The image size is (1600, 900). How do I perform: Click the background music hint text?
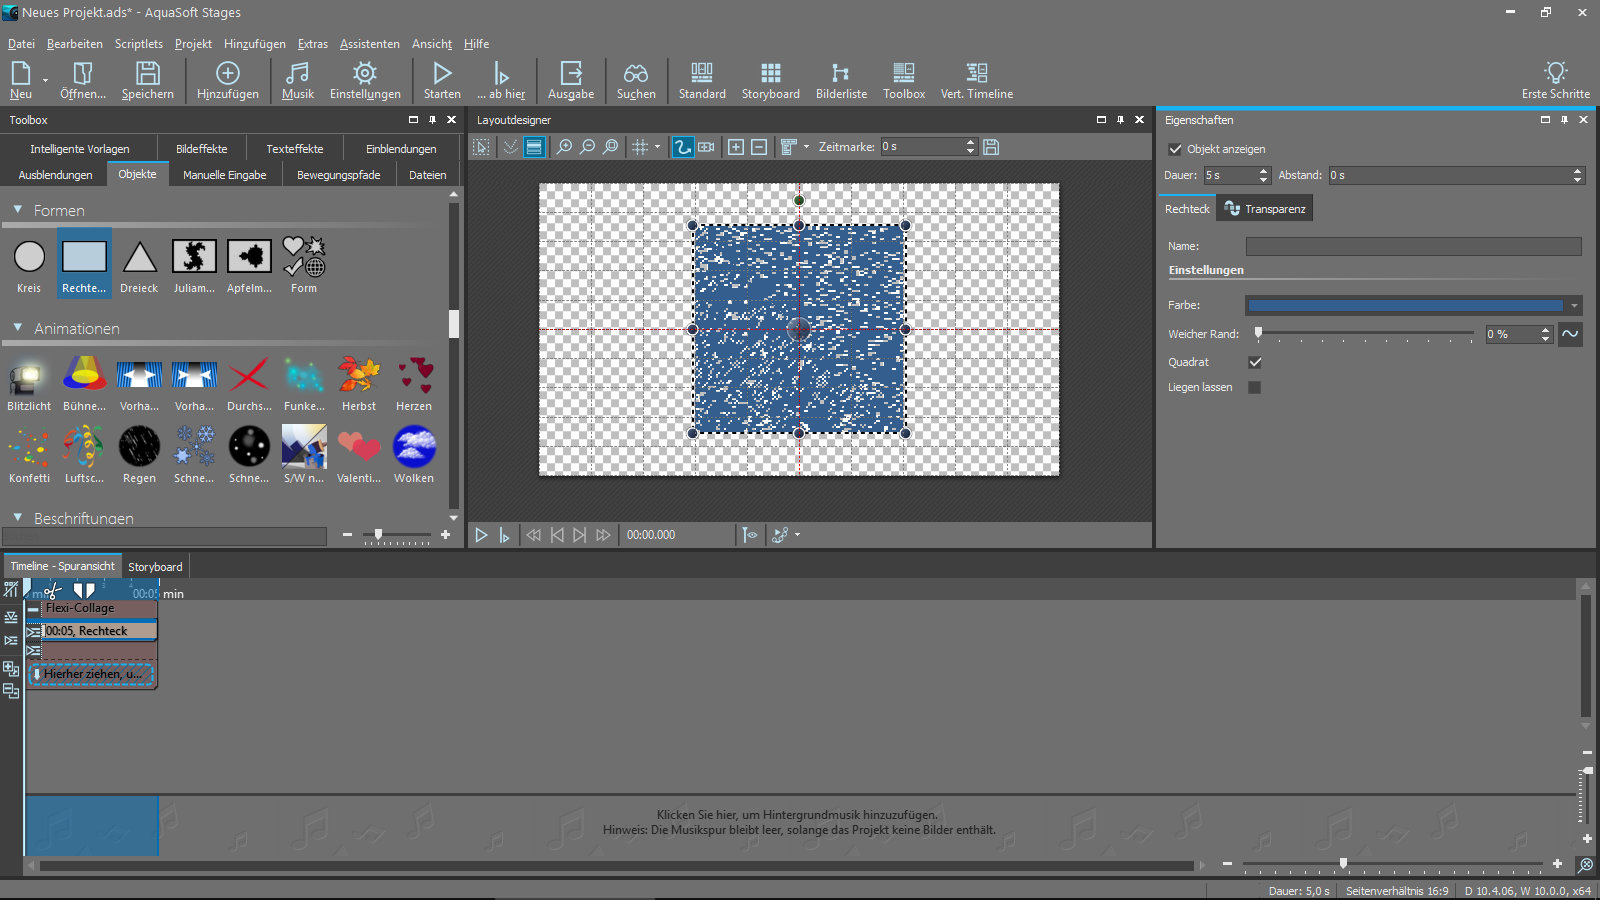pyautogui.click(x=798, y=822)
